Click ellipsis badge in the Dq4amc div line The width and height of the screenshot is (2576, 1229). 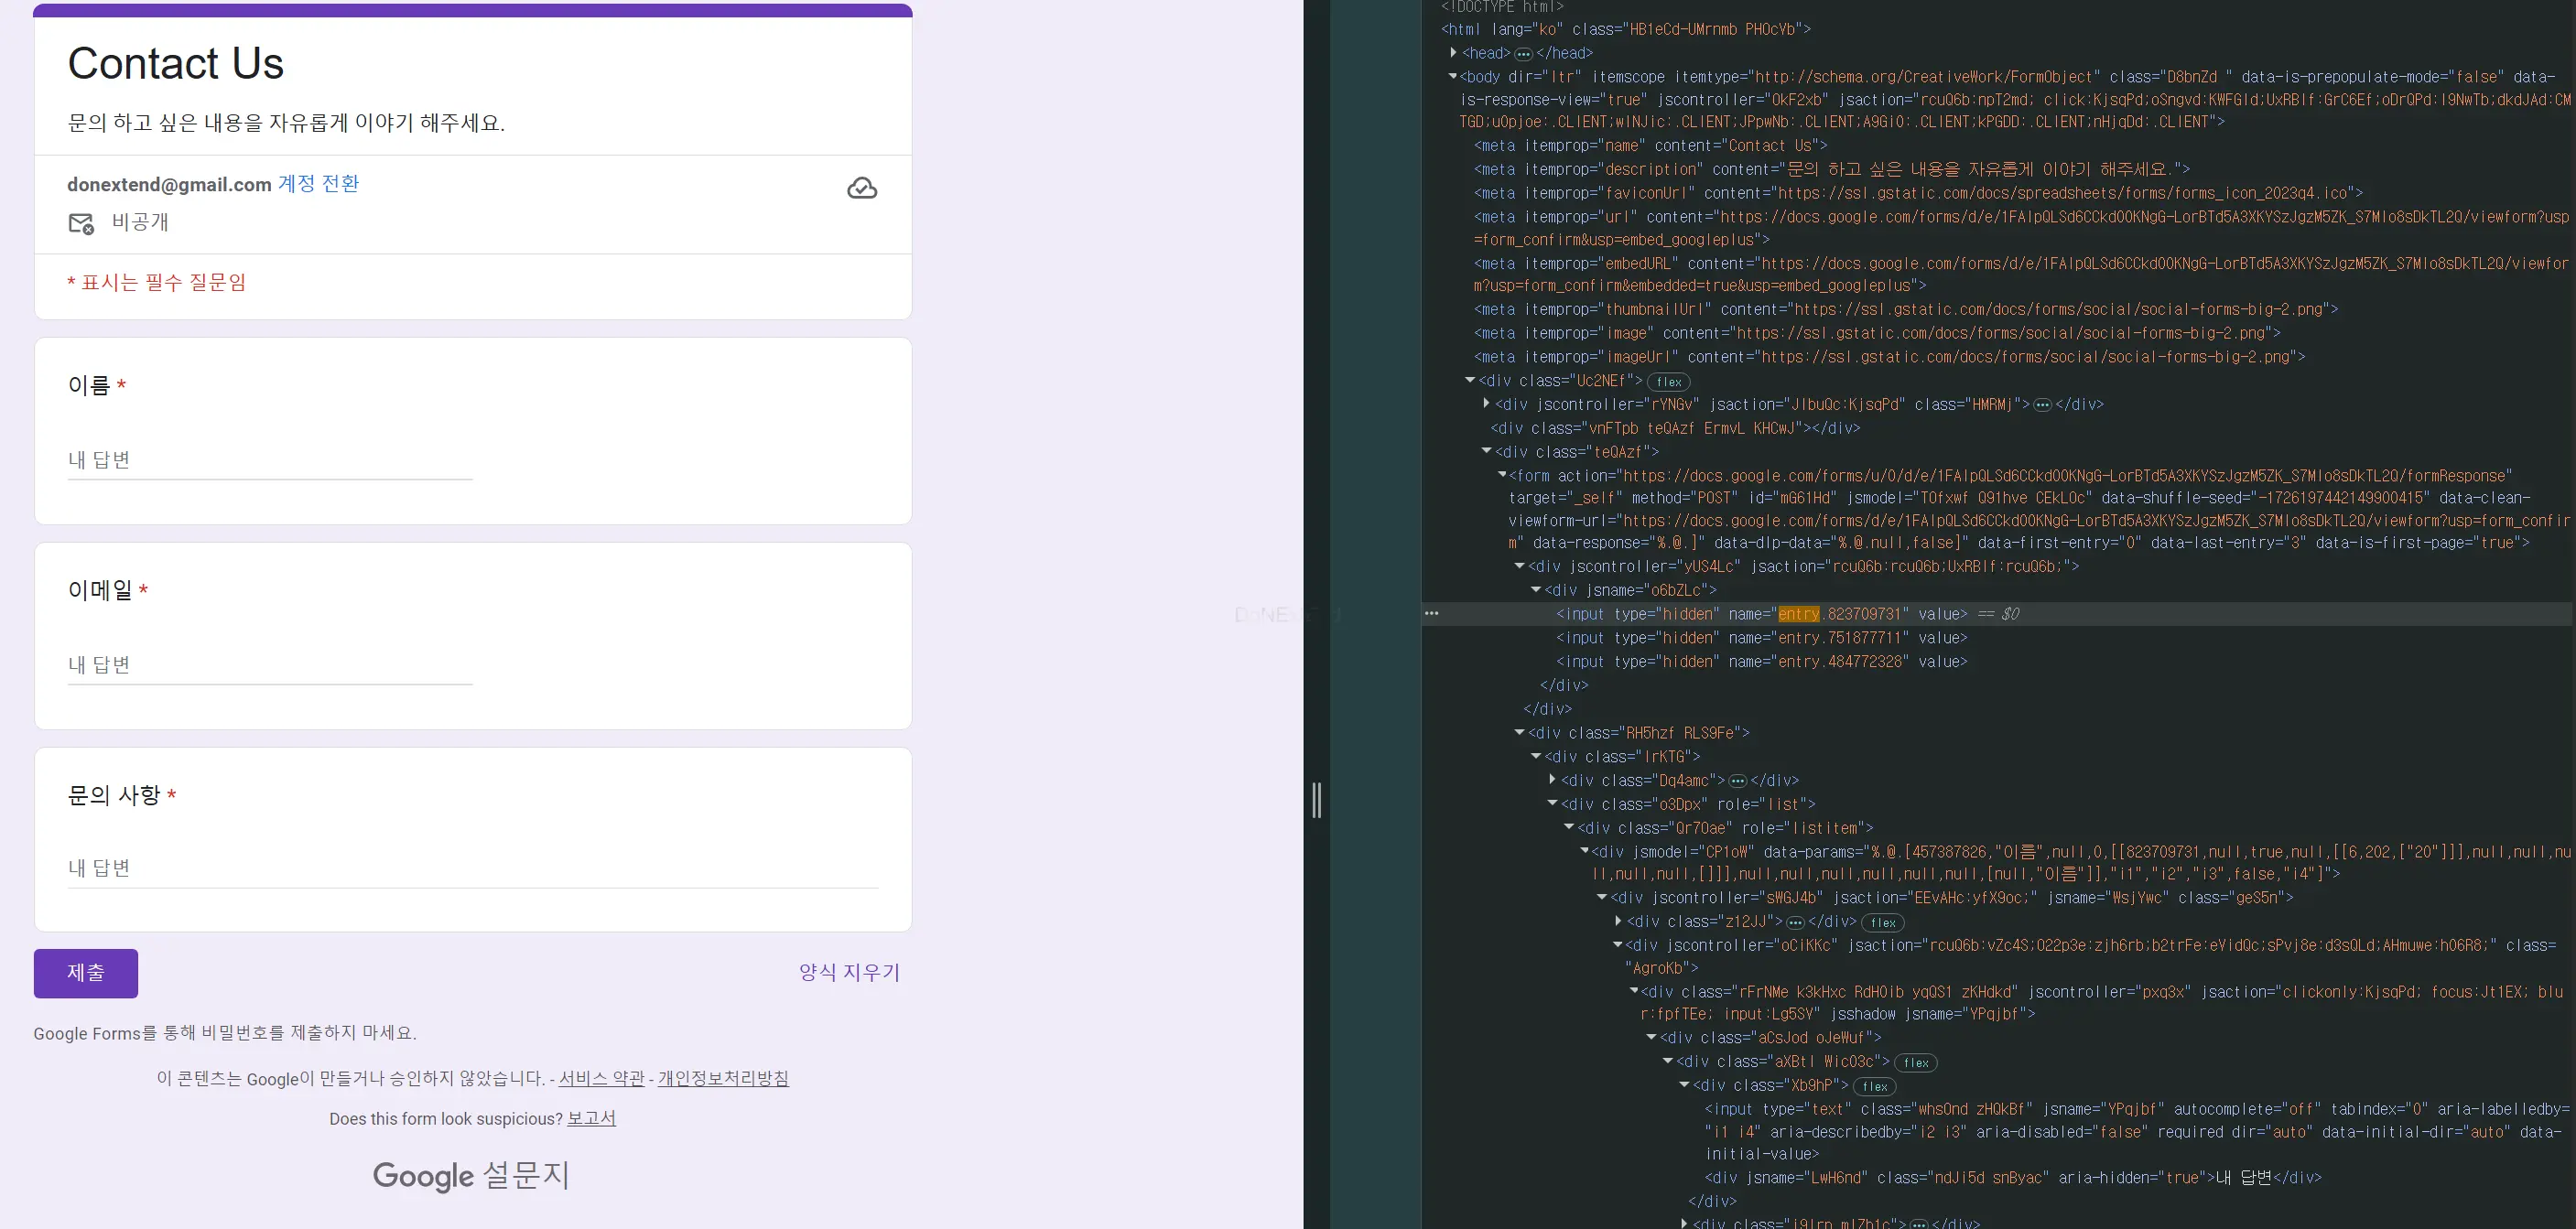(x=1737, y=781)
